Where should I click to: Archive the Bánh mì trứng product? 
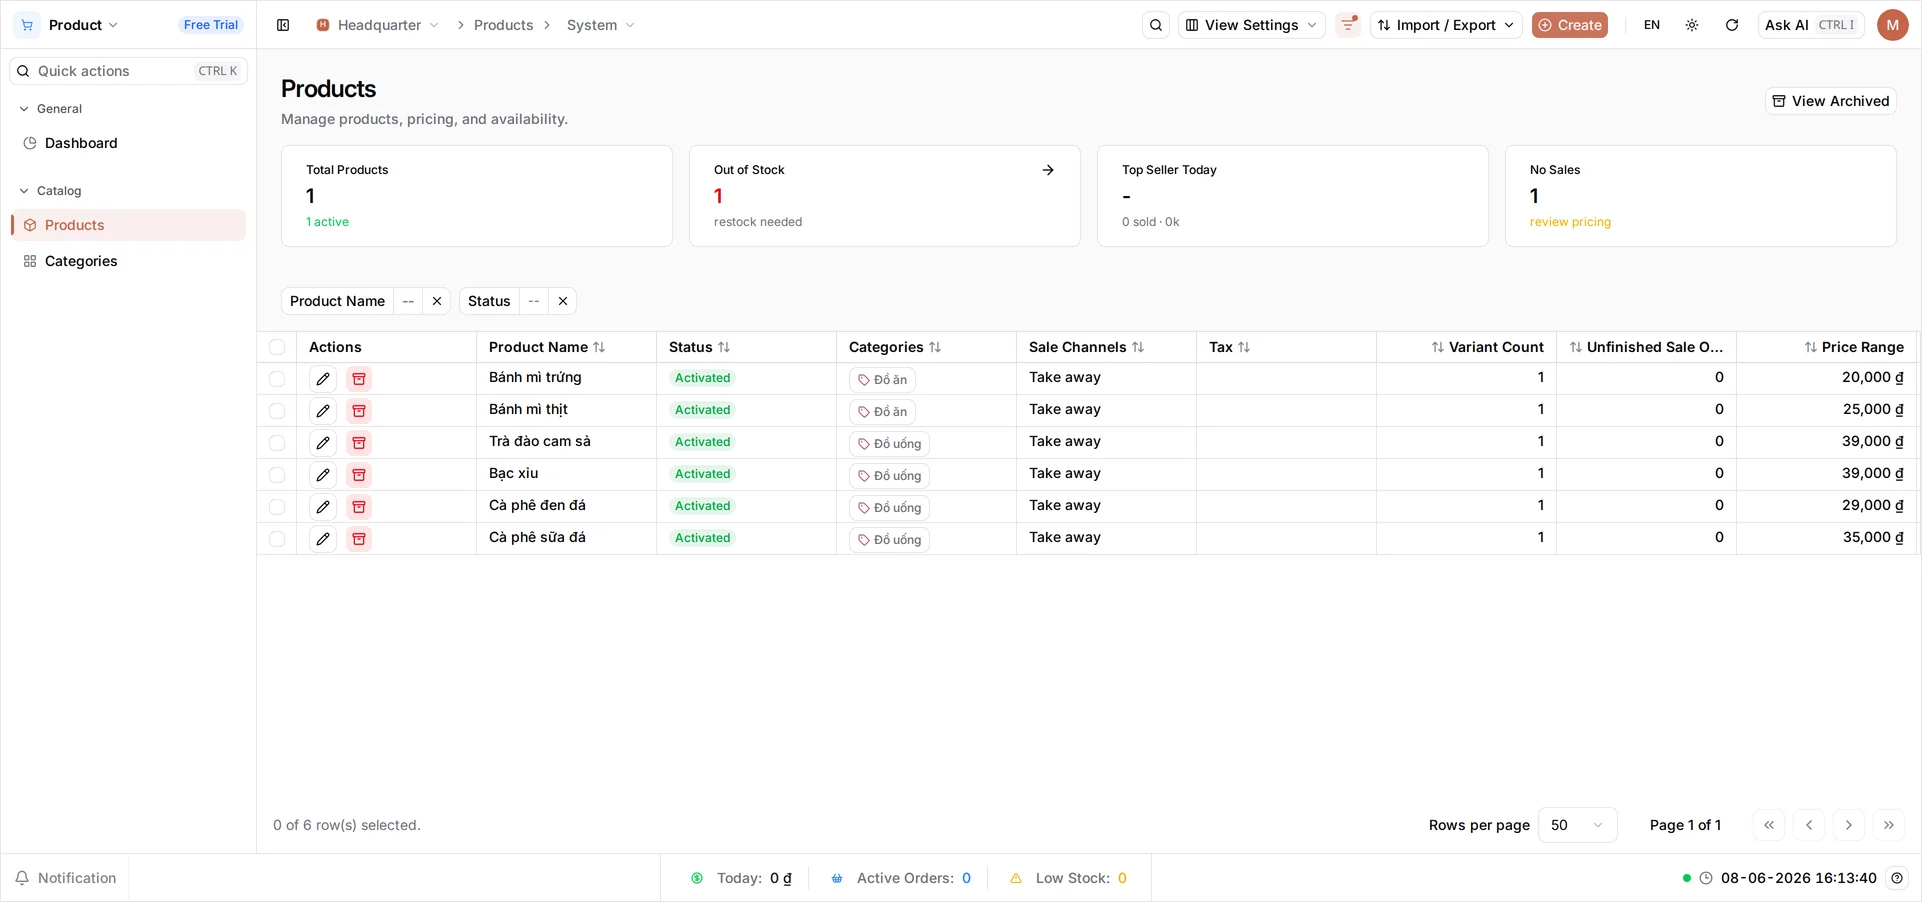pyautogui.click(x=359, y=379)
